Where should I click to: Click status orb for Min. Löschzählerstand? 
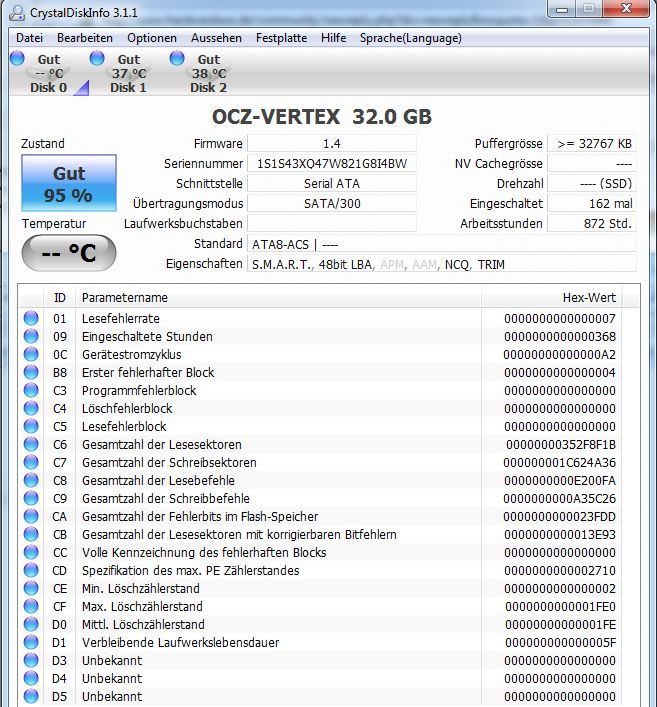[31, 588]
